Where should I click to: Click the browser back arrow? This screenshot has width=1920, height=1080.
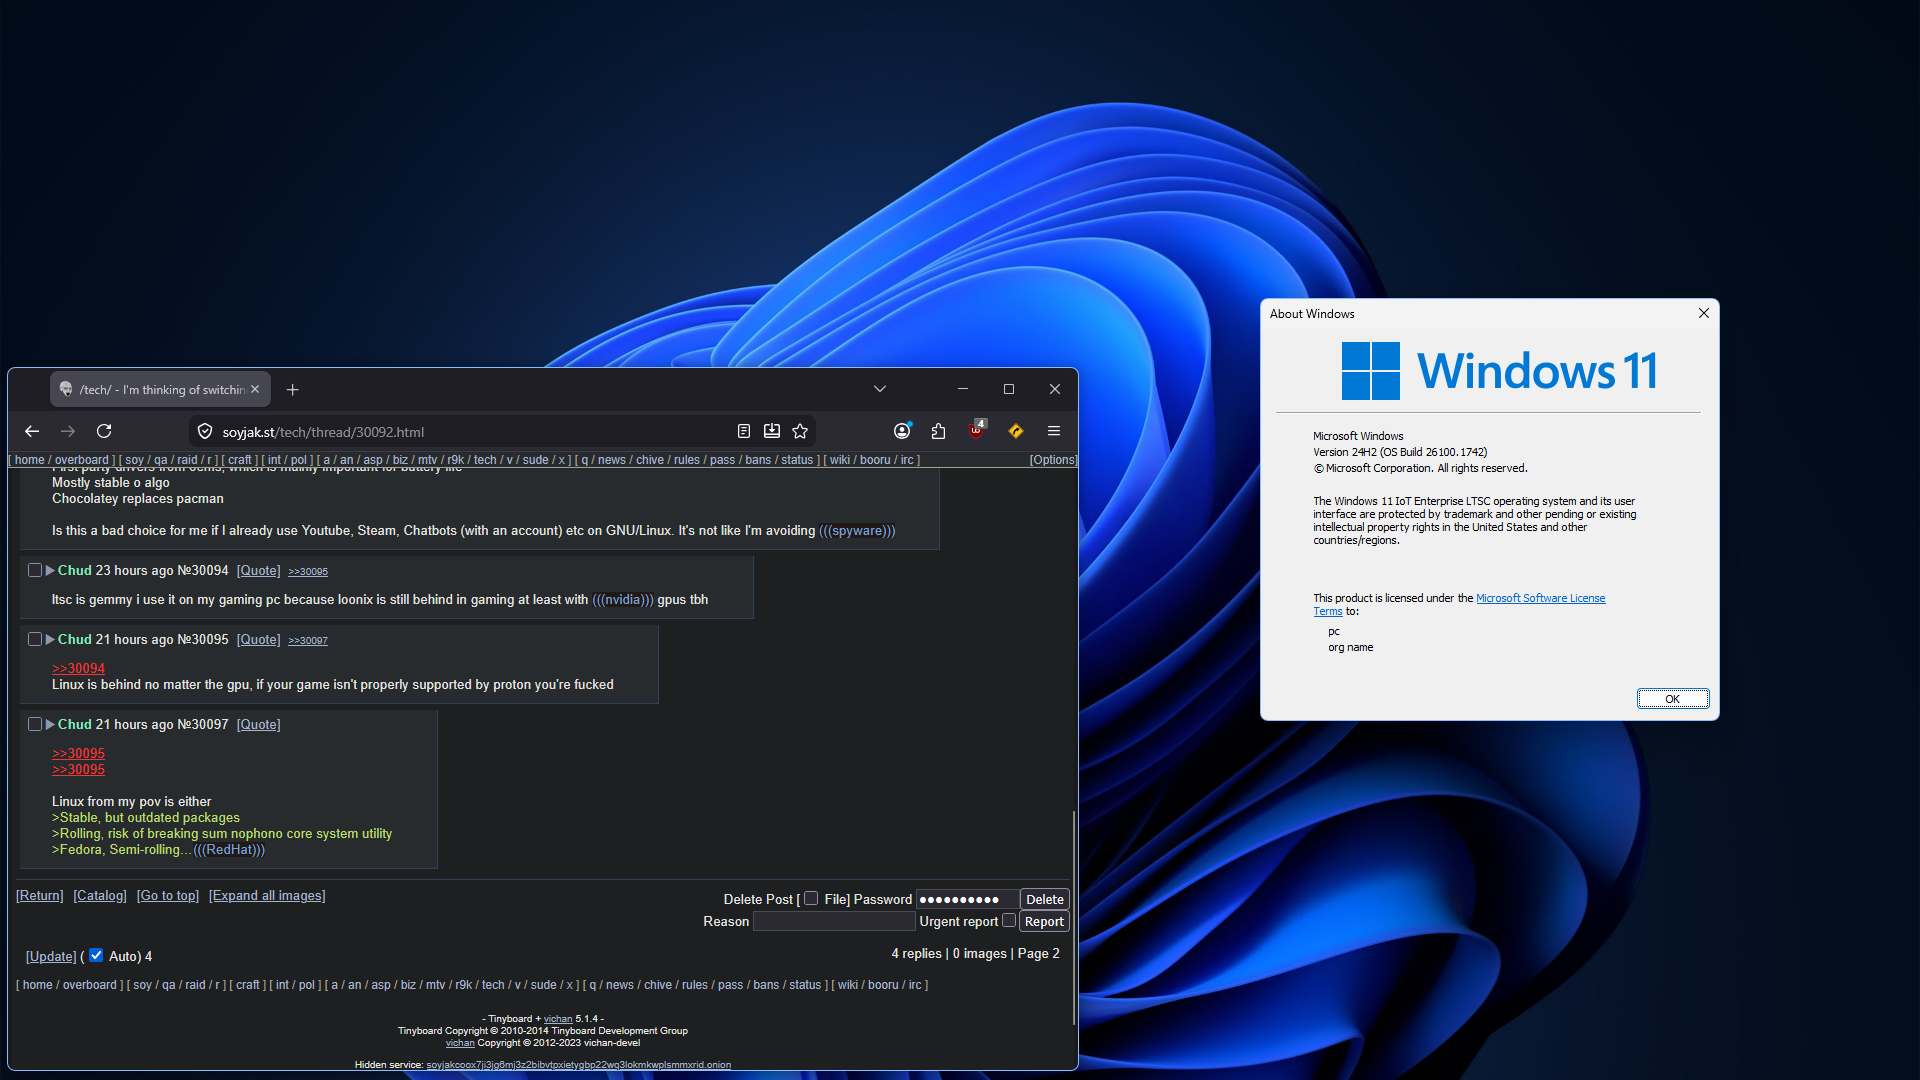(x=32, y=431)
